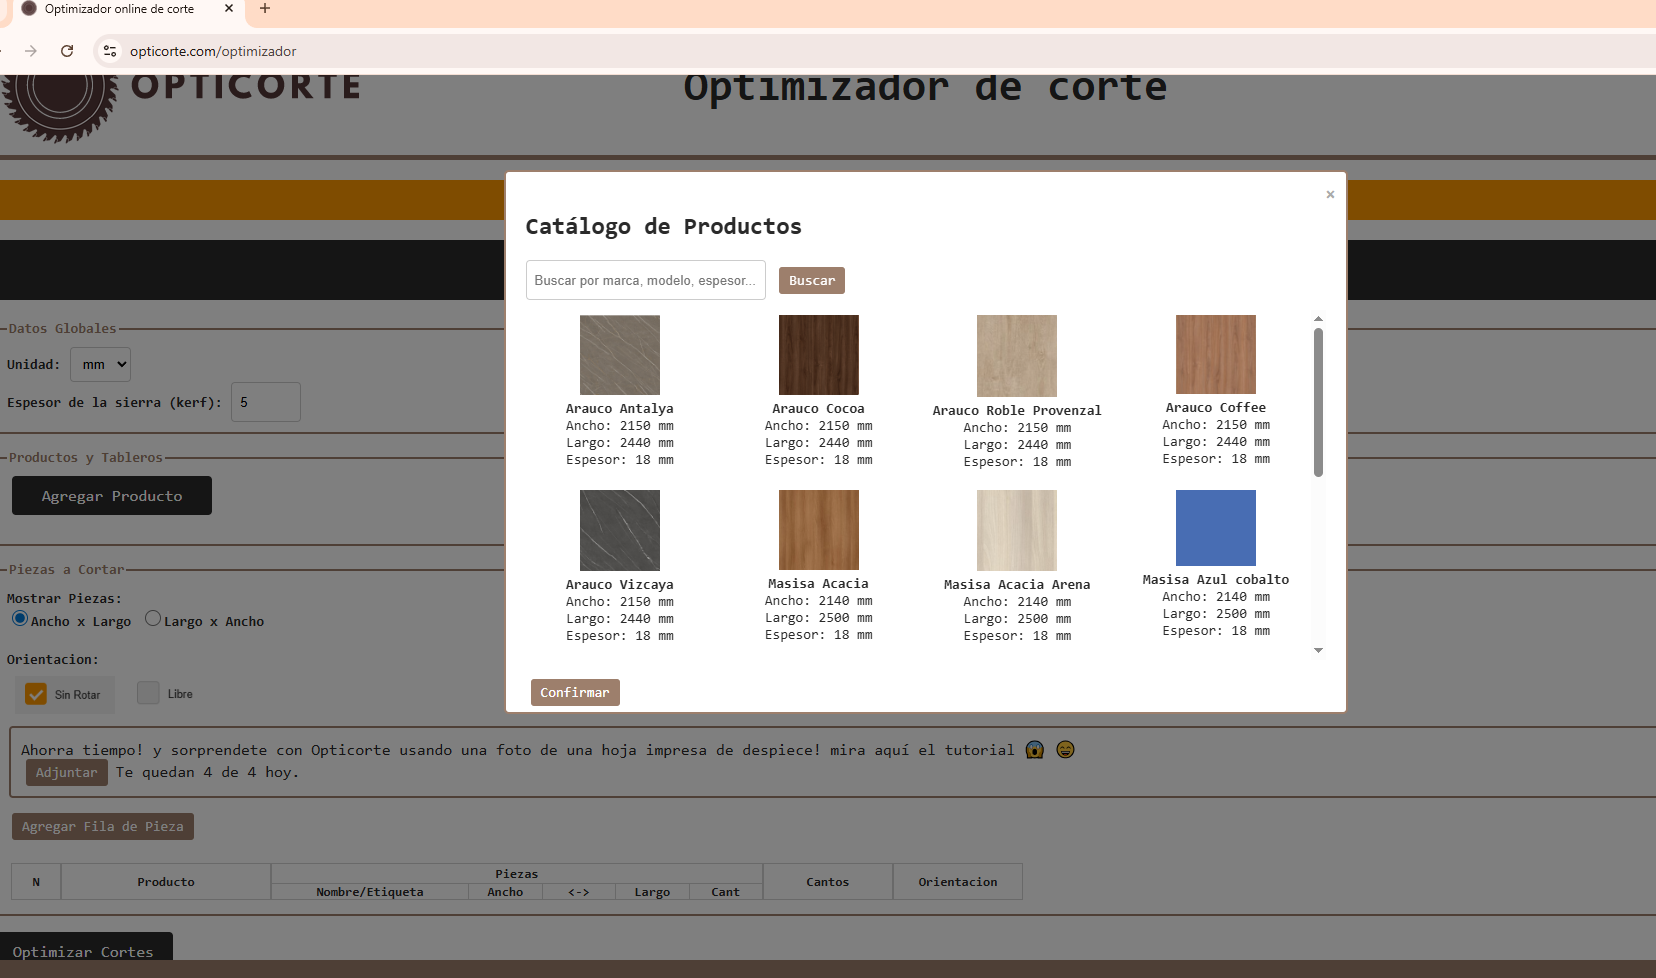The image size is (1656, 978).
Task: Click the shocked face emoji in the banner
Action: [x=1036, y=749]
